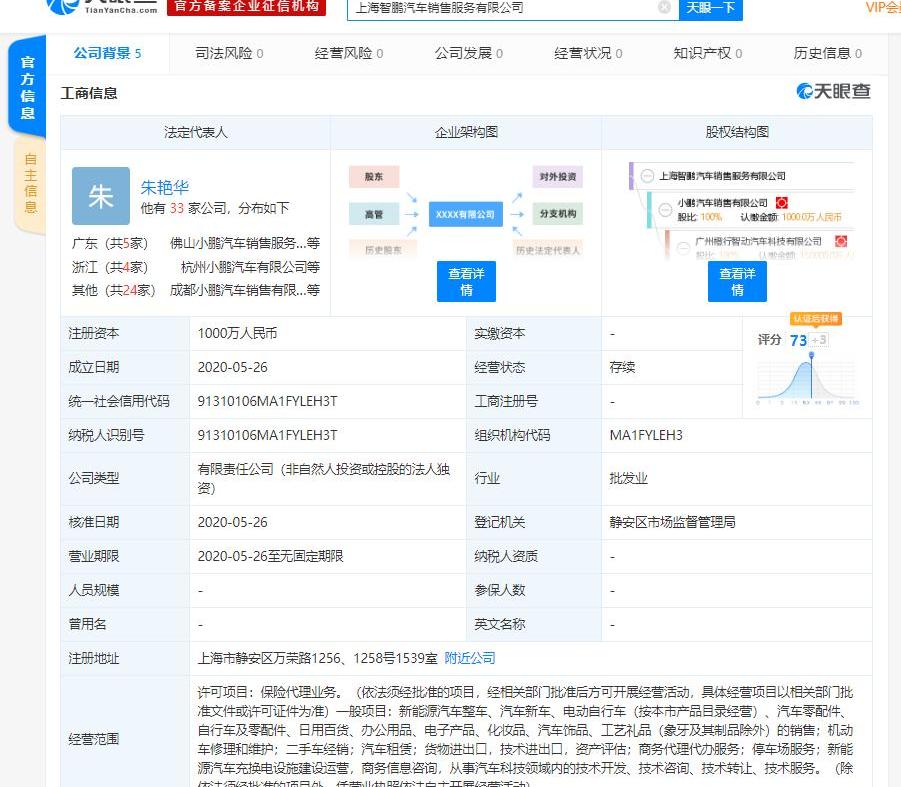Clear the search box using the × icon

pyautogui.click(x=663, y=8)
